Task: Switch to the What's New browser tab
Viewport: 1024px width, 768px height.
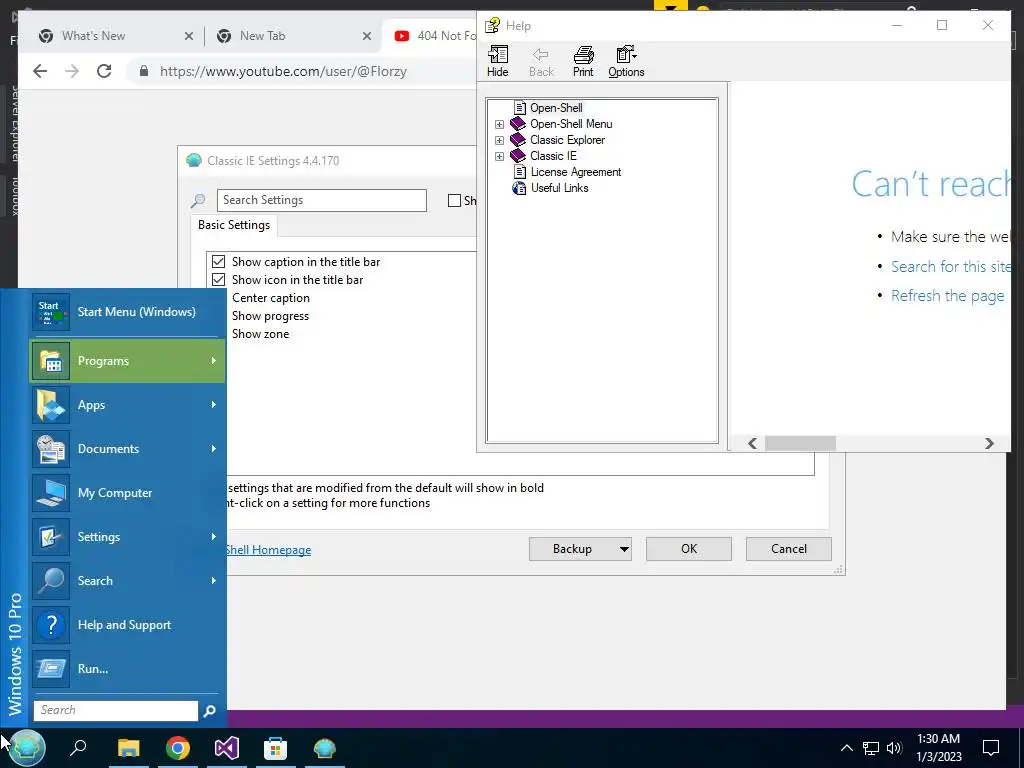Action: click(x=93, y=36)
